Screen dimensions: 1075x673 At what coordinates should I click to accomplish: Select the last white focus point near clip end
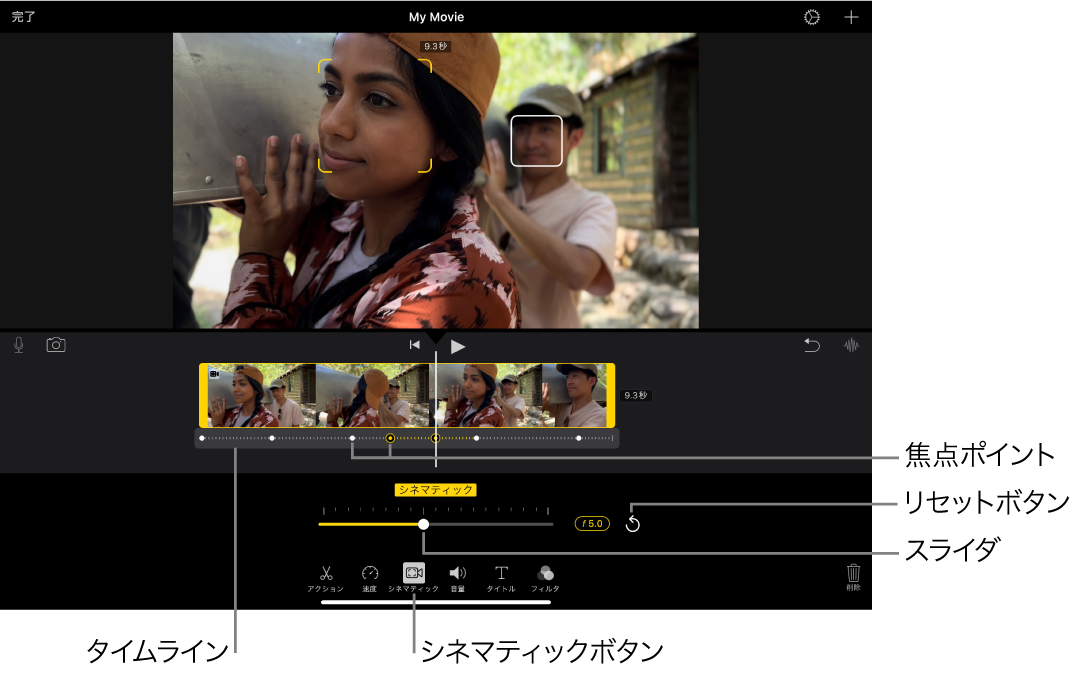click(579, 438)
